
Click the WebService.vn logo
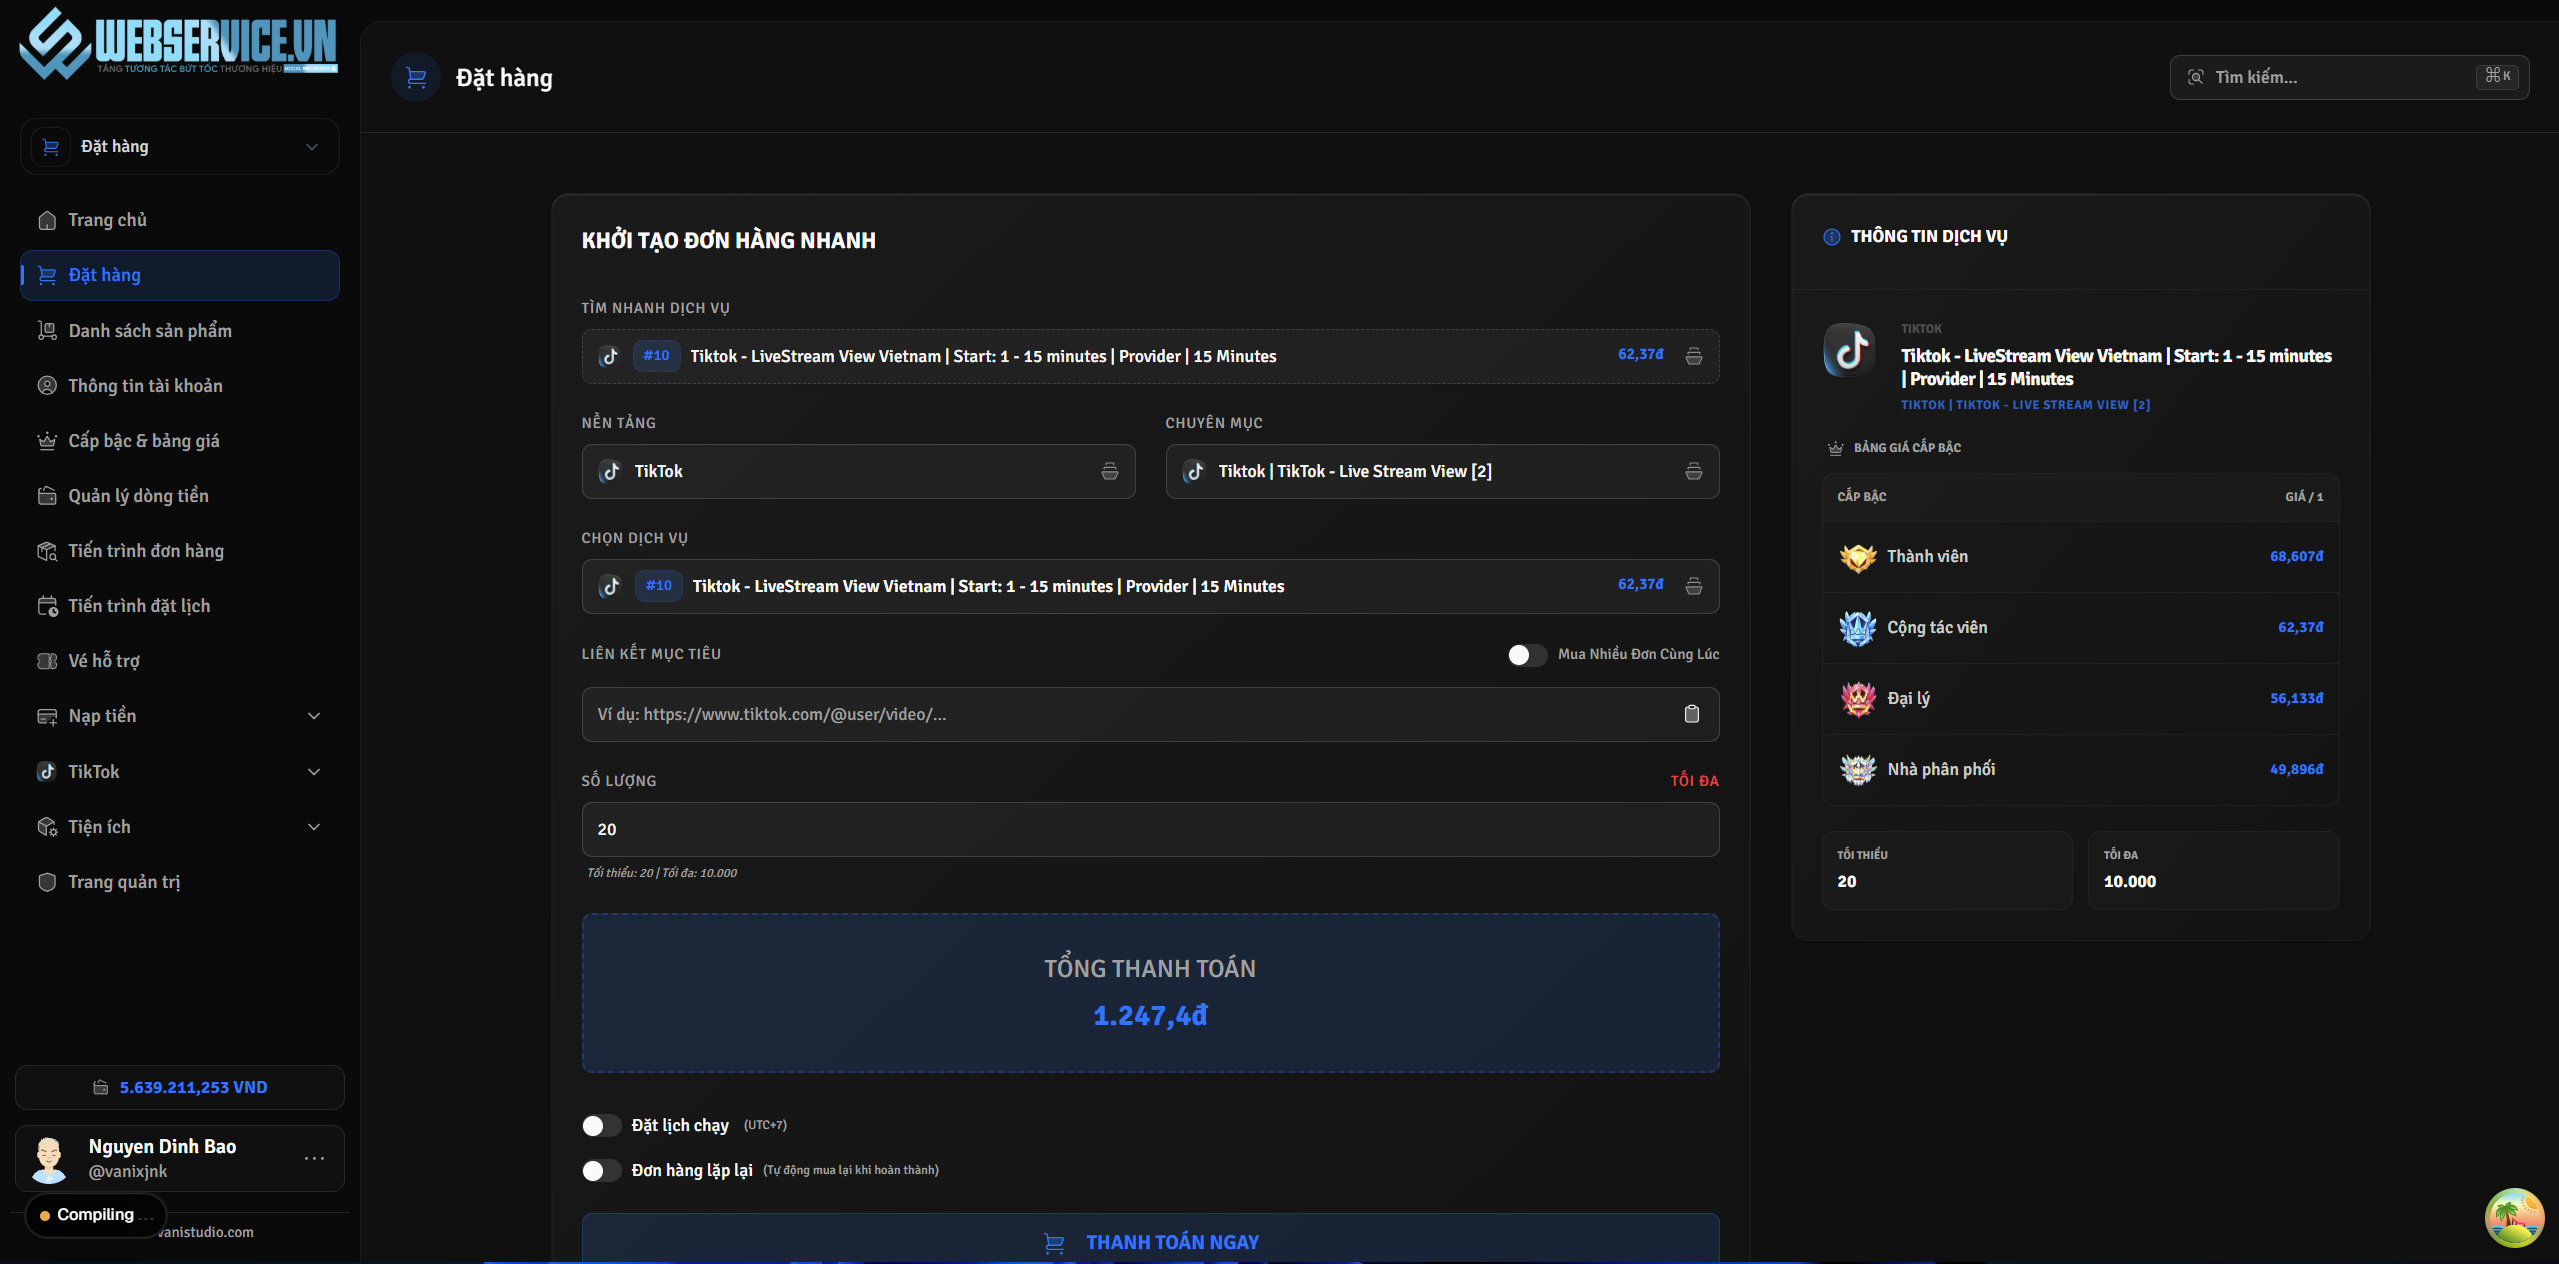pos(179,45)
